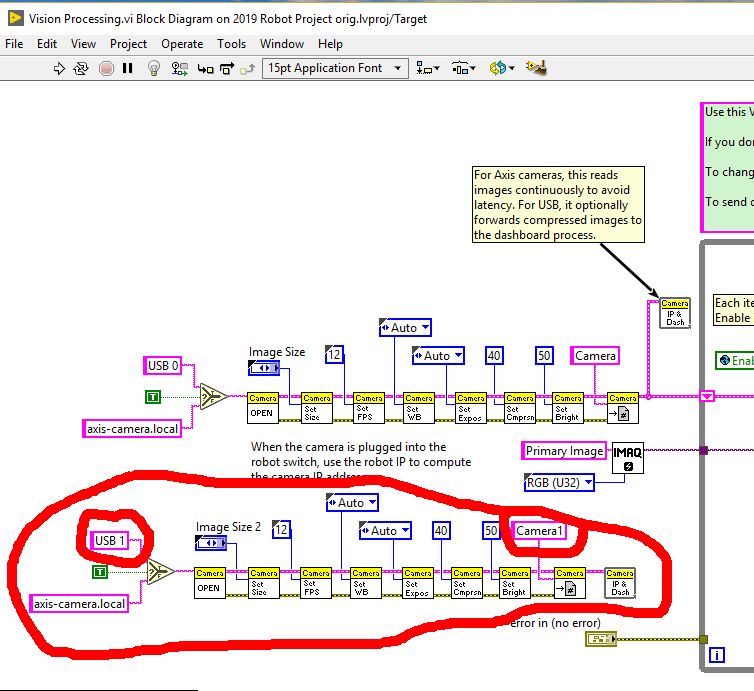Click the lower Camera Set FPS node
The image size is (754, 691).
tap(315, 583)
